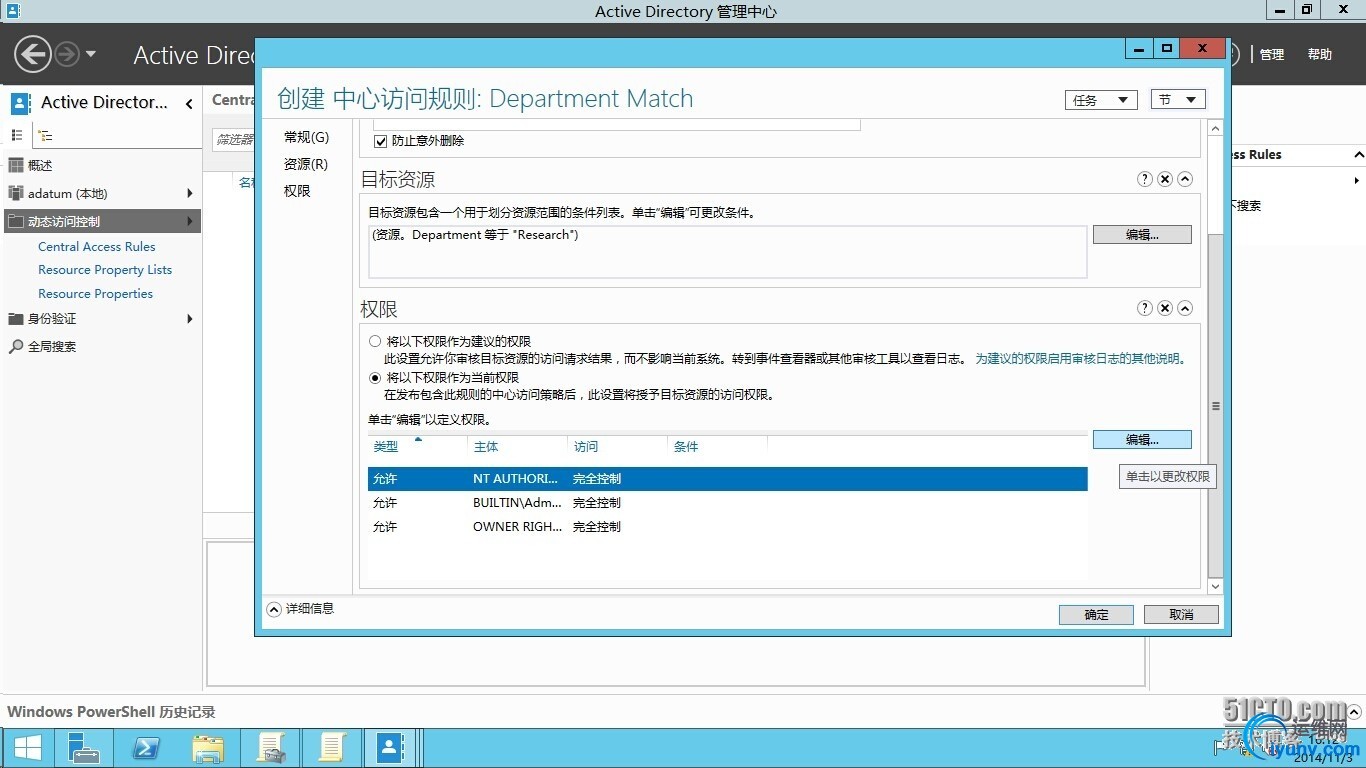Jump to the 权限 section in dialog nav
The width and height of the screenshot is (1366, 768).
coord(297,191)
